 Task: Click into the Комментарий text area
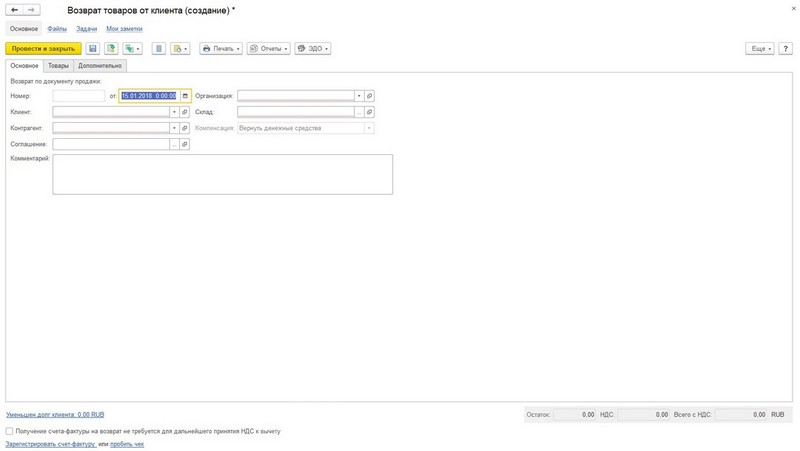[x=222, y=174]
